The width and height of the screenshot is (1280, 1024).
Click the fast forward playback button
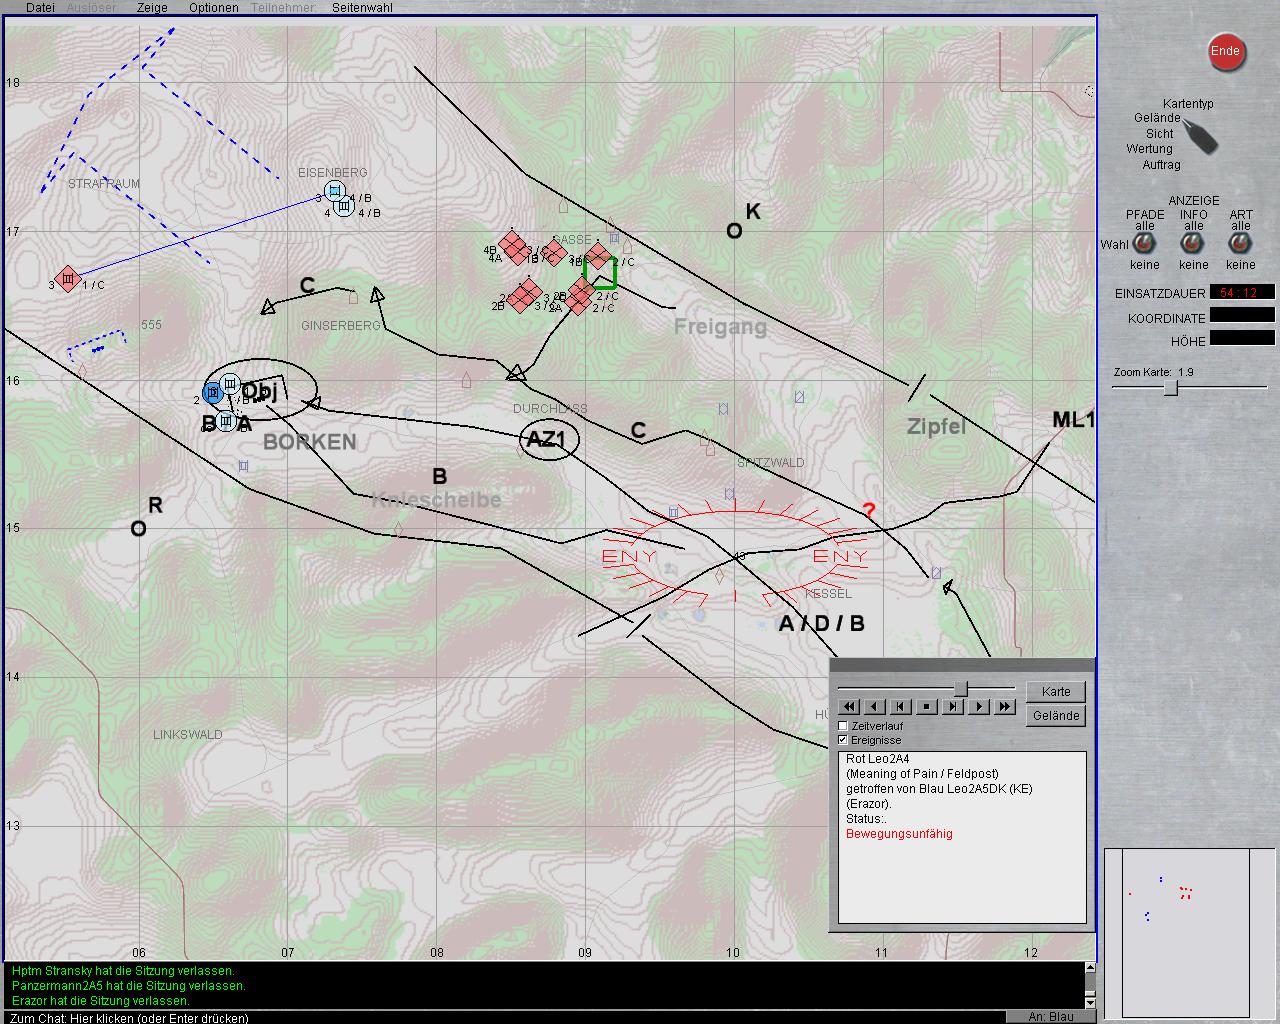click(1005, 707)
